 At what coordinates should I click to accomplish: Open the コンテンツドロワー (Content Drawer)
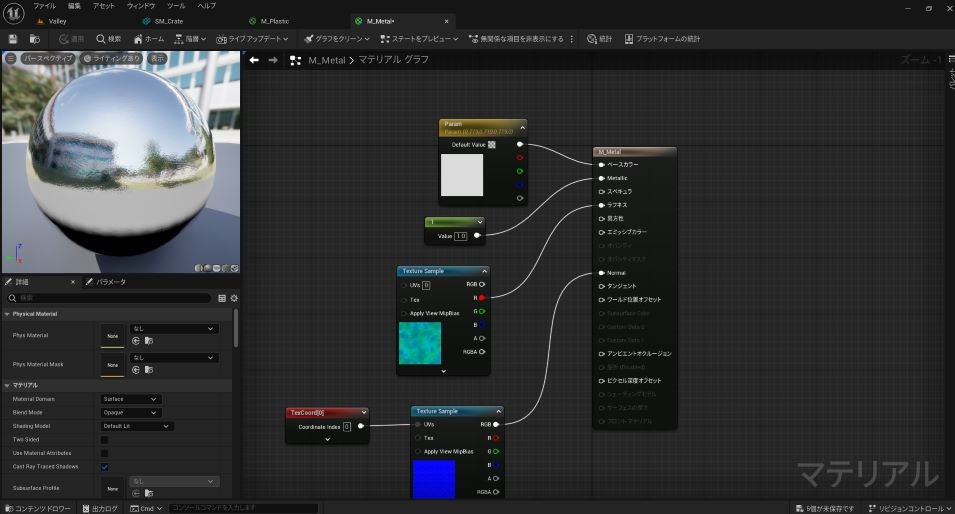coord(38,509)
